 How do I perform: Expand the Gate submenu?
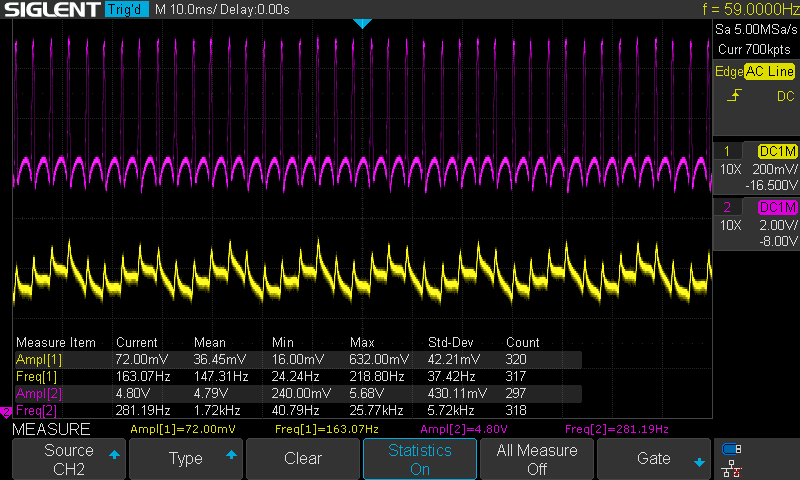point(654,459)
